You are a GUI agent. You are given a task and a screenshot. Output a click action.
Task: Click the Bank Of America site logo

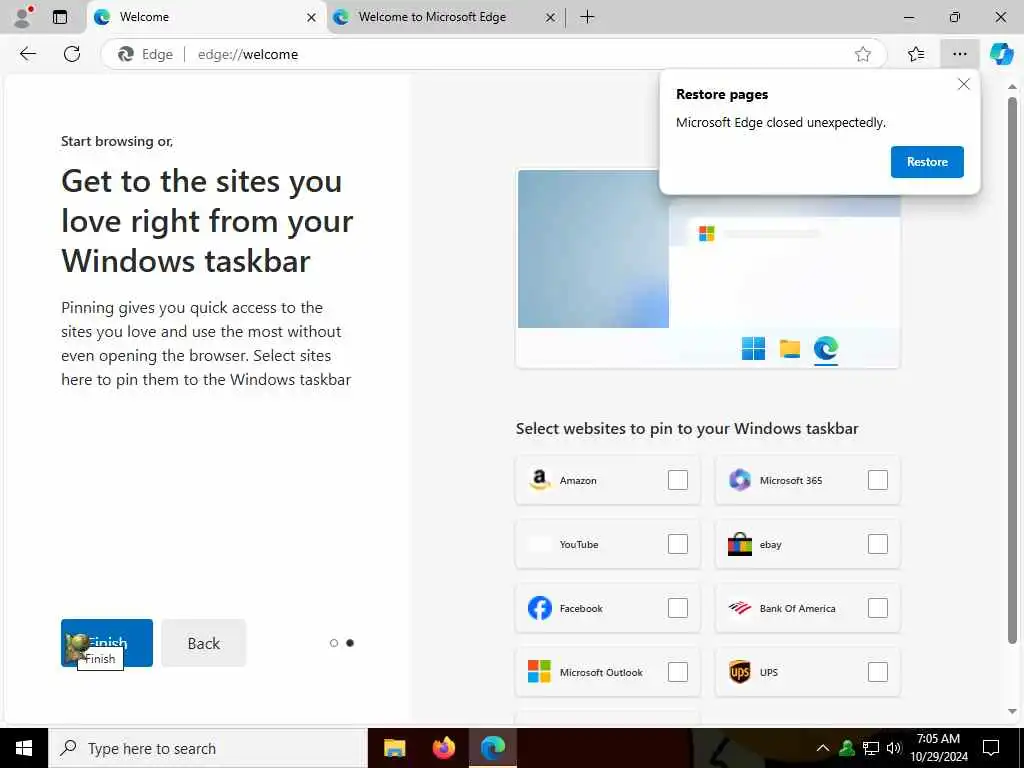pos(739,608)
